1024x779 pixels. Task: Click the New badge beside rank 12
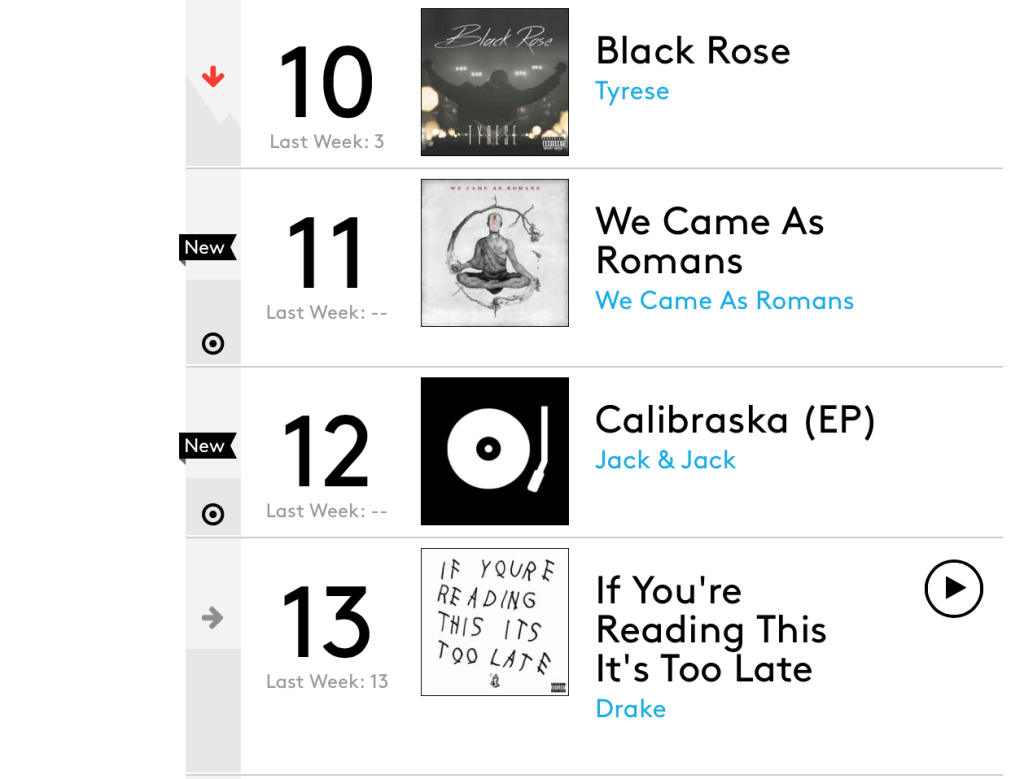[206, 446]
